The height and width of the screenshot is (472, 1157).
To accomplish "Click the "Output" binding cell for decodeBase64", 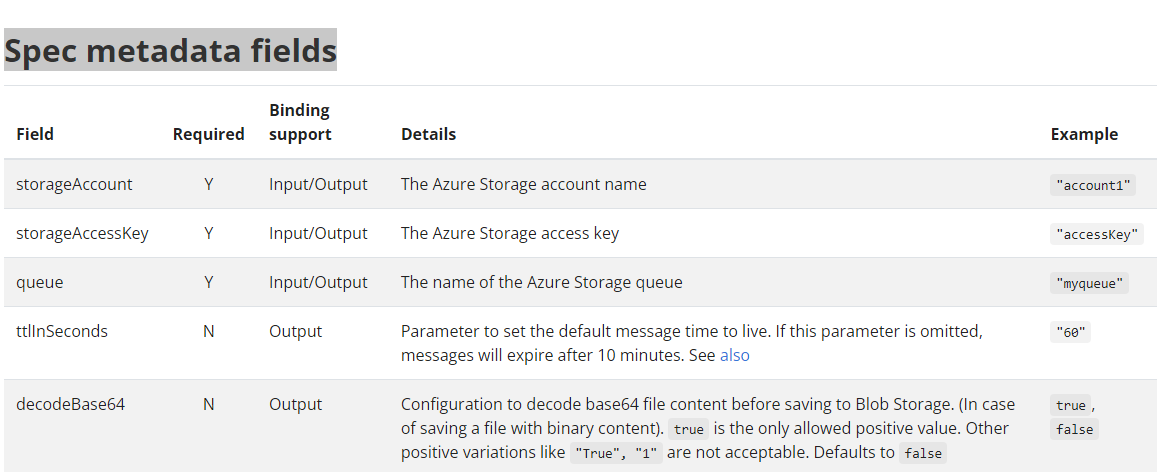I will point(295,404).
